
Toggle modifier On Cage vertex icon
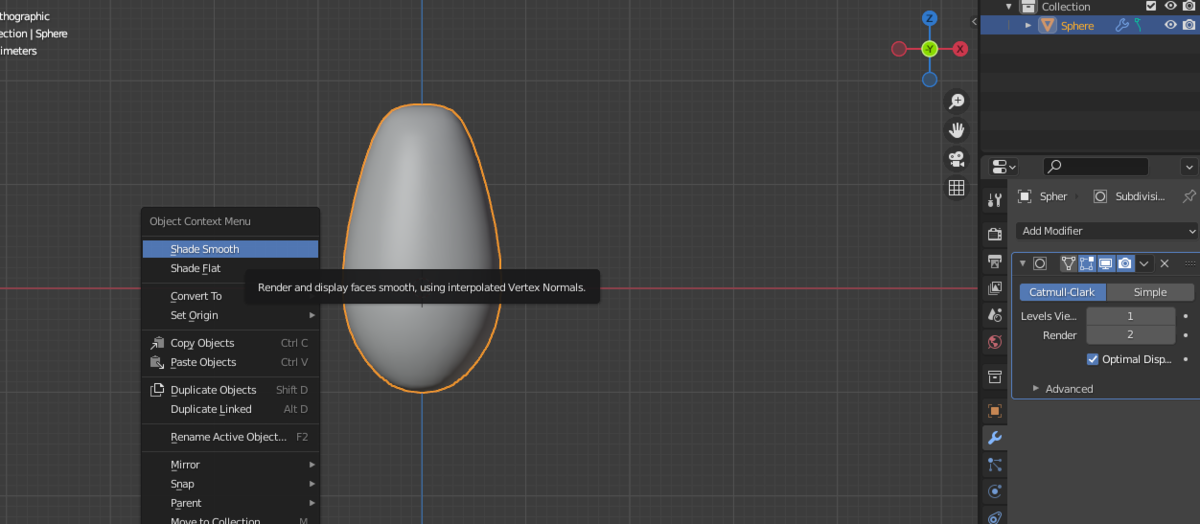tap(1068, 263)
